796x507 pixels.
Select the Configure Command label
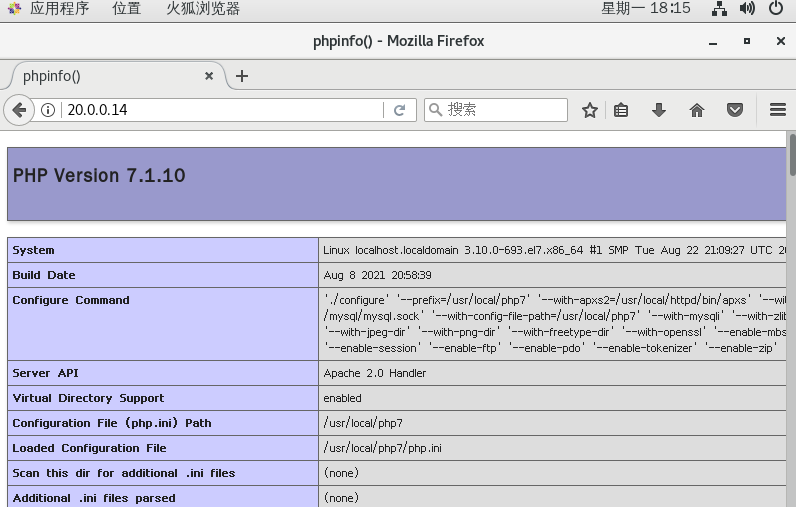[71, 300]
